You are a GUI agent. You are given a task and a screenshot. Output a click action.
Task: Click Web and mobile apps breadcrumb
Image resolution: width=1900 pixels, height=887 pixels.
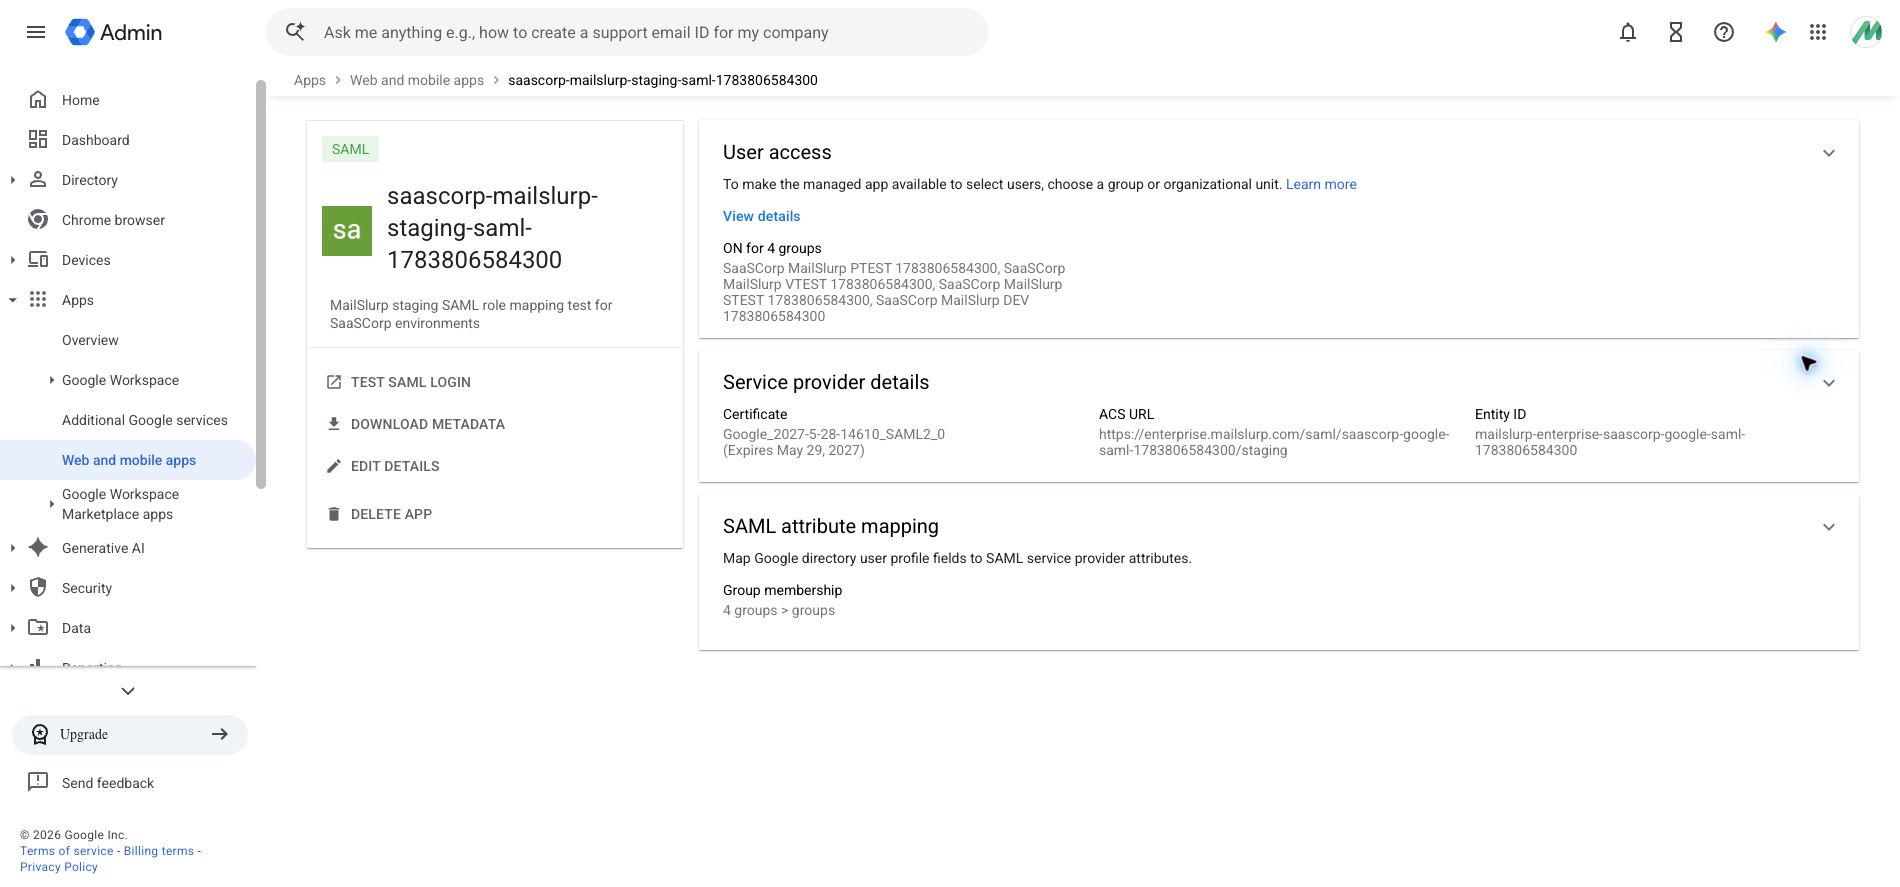click(417, 80)
